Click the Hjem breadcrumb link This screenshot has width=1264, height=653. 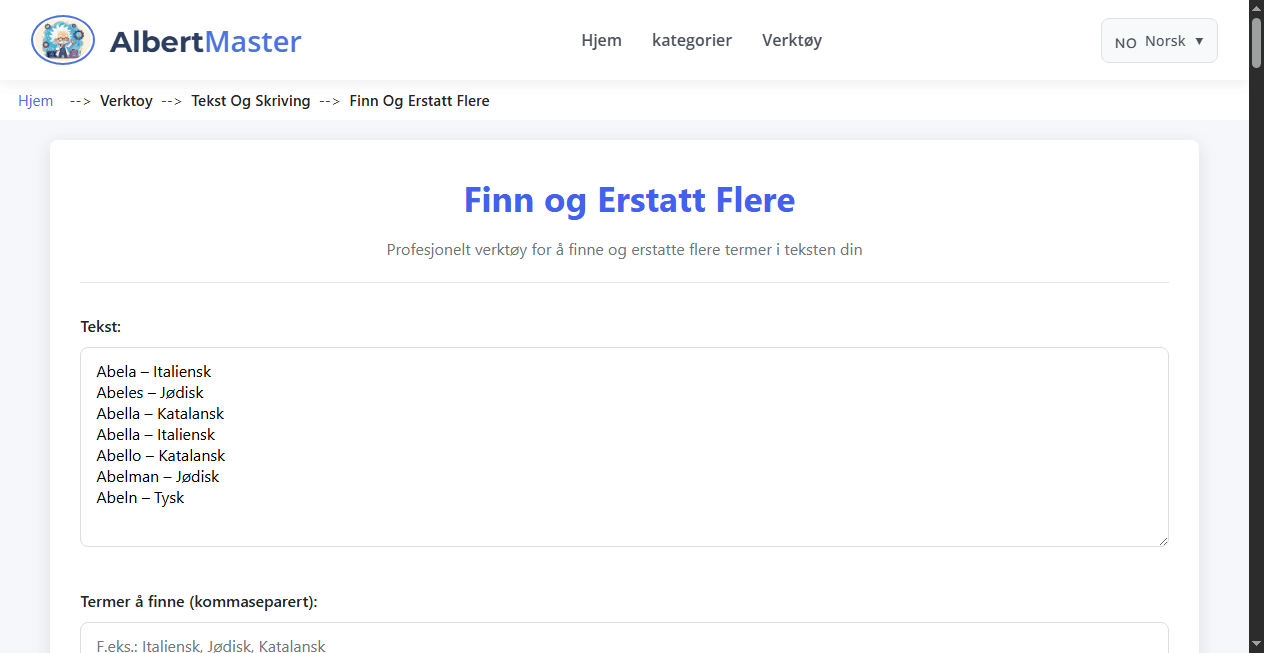click(35, 100)
